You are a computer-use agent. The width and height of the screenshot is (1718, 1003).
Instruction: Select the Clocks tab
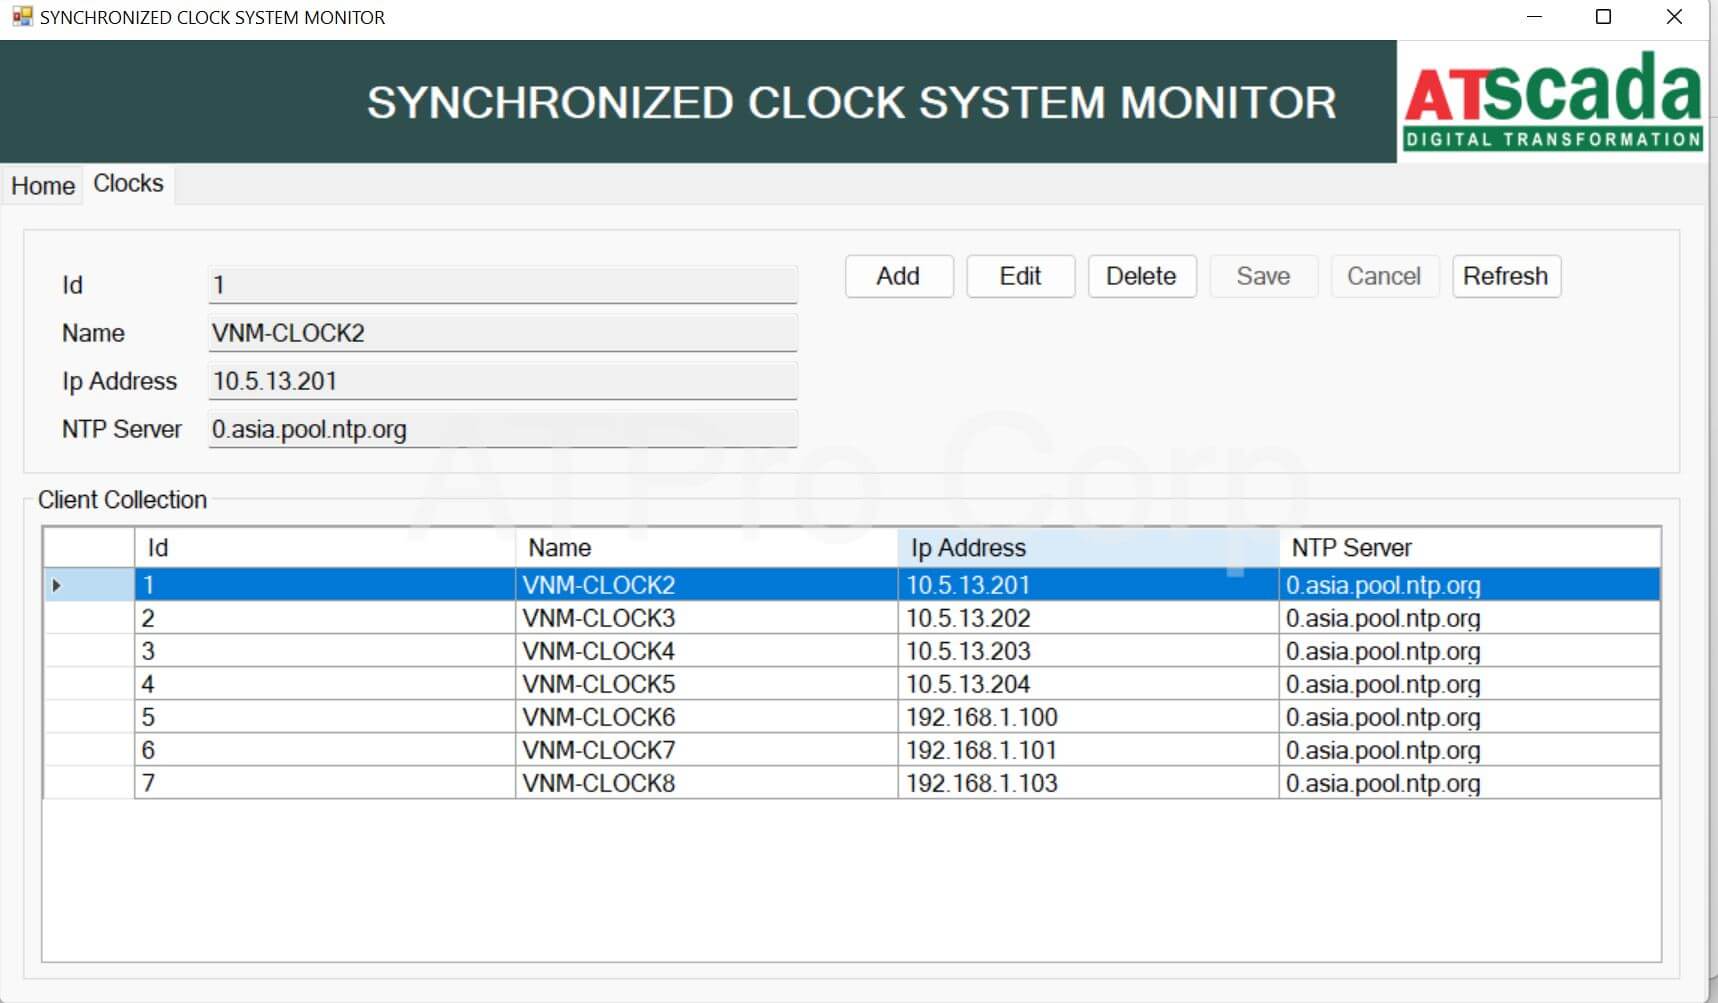point(128,184)
